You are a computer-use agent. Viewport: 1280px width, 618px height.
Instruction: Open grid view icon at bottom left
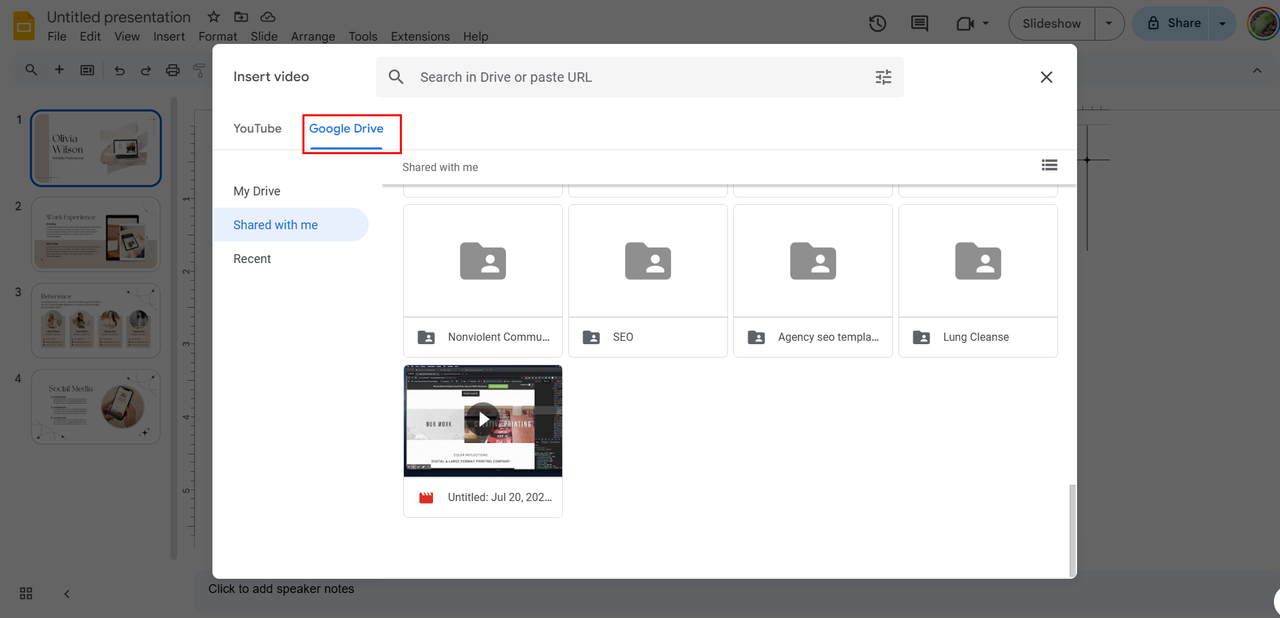(26, 593)
